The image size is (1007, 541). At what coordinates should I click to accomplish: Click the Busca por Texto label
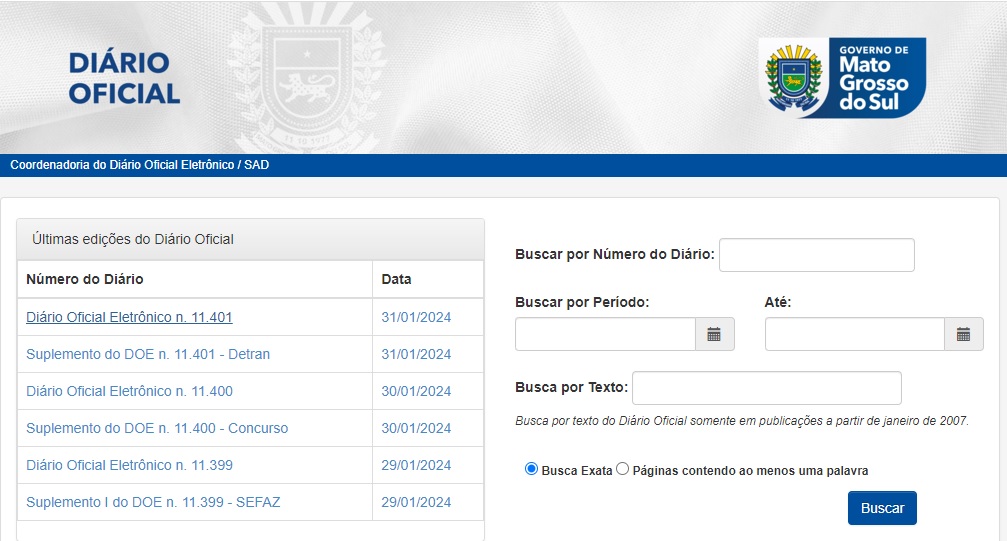coord(572,387)
